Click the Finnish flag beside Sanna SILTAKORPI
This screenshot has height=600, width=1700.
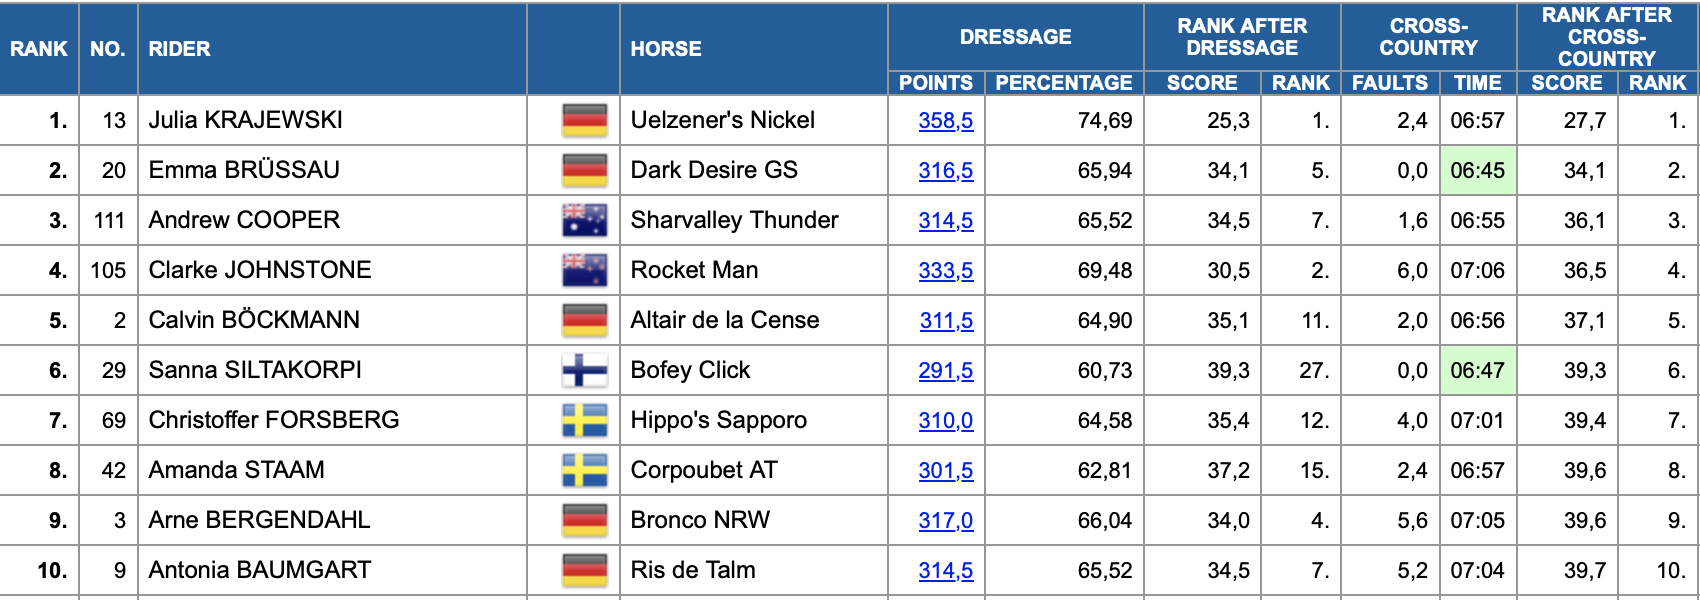[585, 370]
